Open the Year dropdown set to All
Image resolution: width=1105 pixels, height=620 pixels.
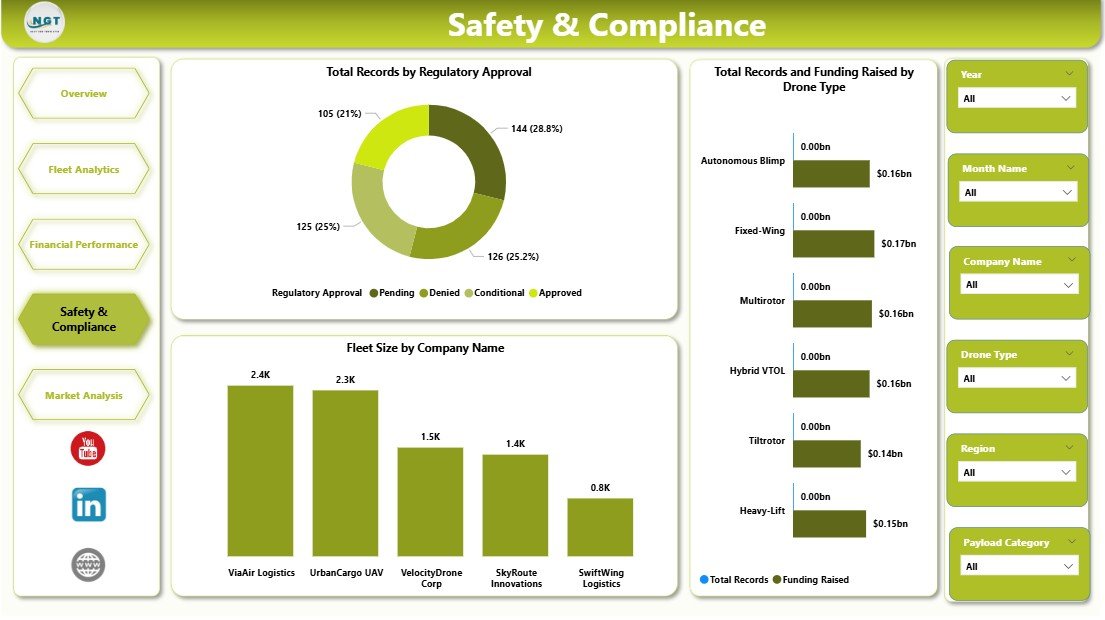coord(1017,98)
